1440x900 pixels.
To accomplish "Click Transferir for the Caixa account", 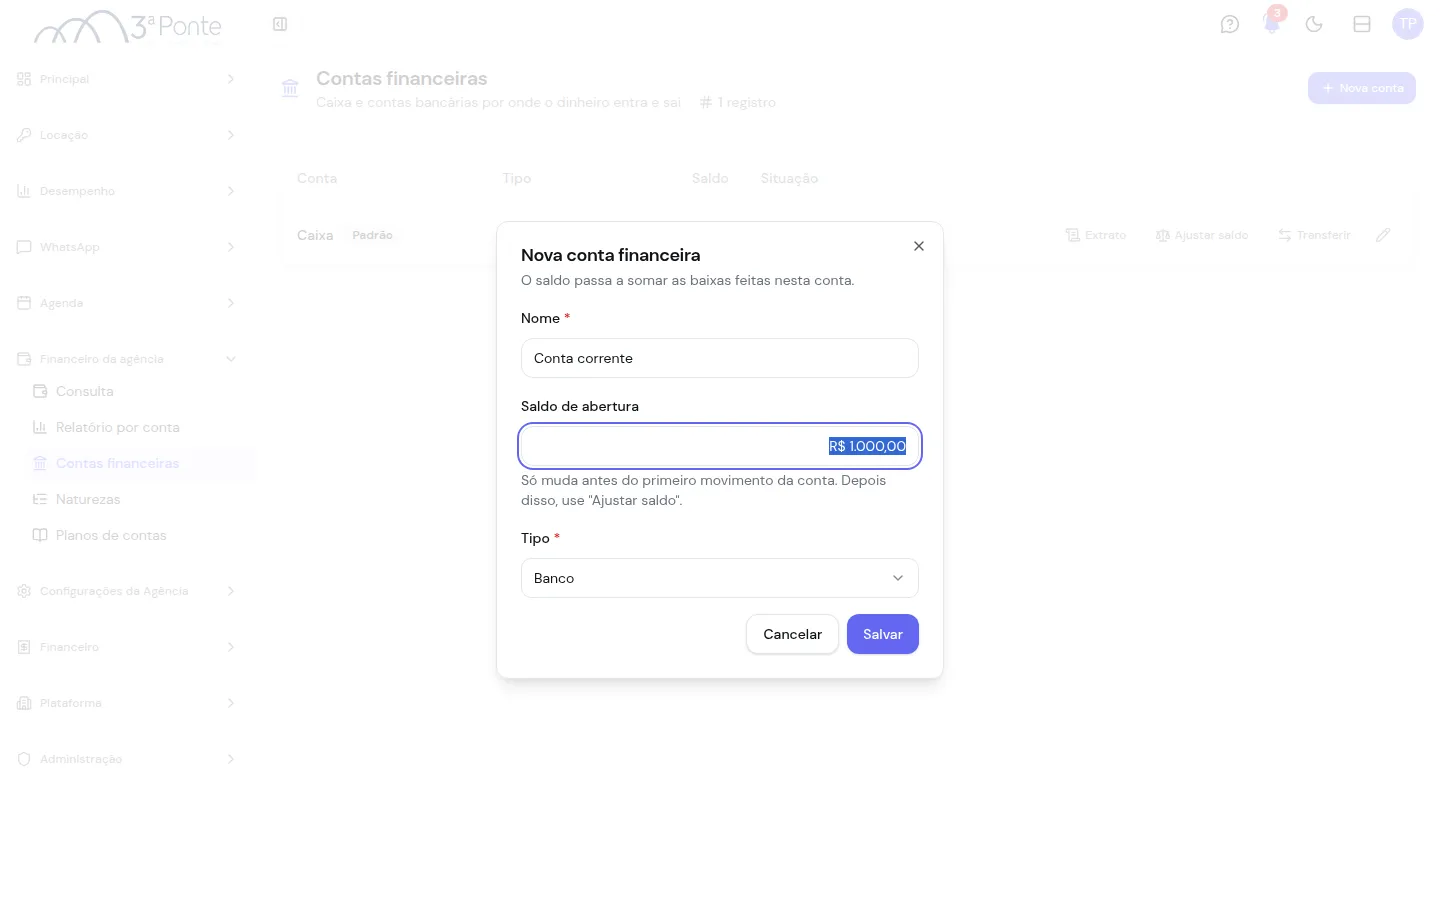I will (1314, 235).
